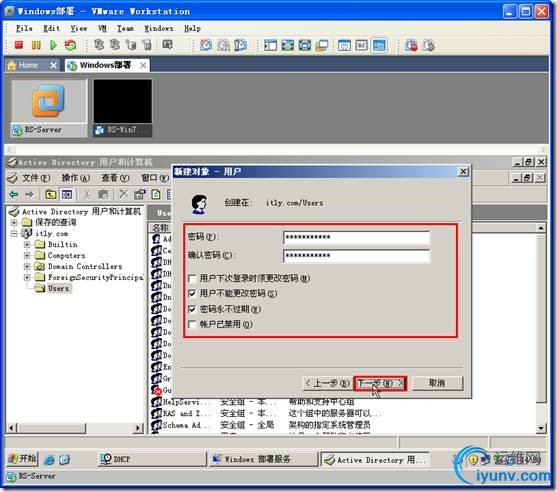Image resolution: width=557 pixels, height=492 pixels.
Task: Click Internet Explorer quick launch icon
Action: click(x=49, y=459)
